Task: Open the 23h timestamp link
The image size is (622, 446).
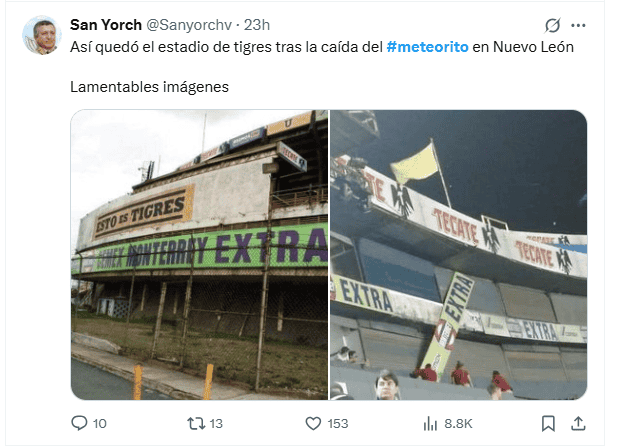Action: [x=257, y=25]
